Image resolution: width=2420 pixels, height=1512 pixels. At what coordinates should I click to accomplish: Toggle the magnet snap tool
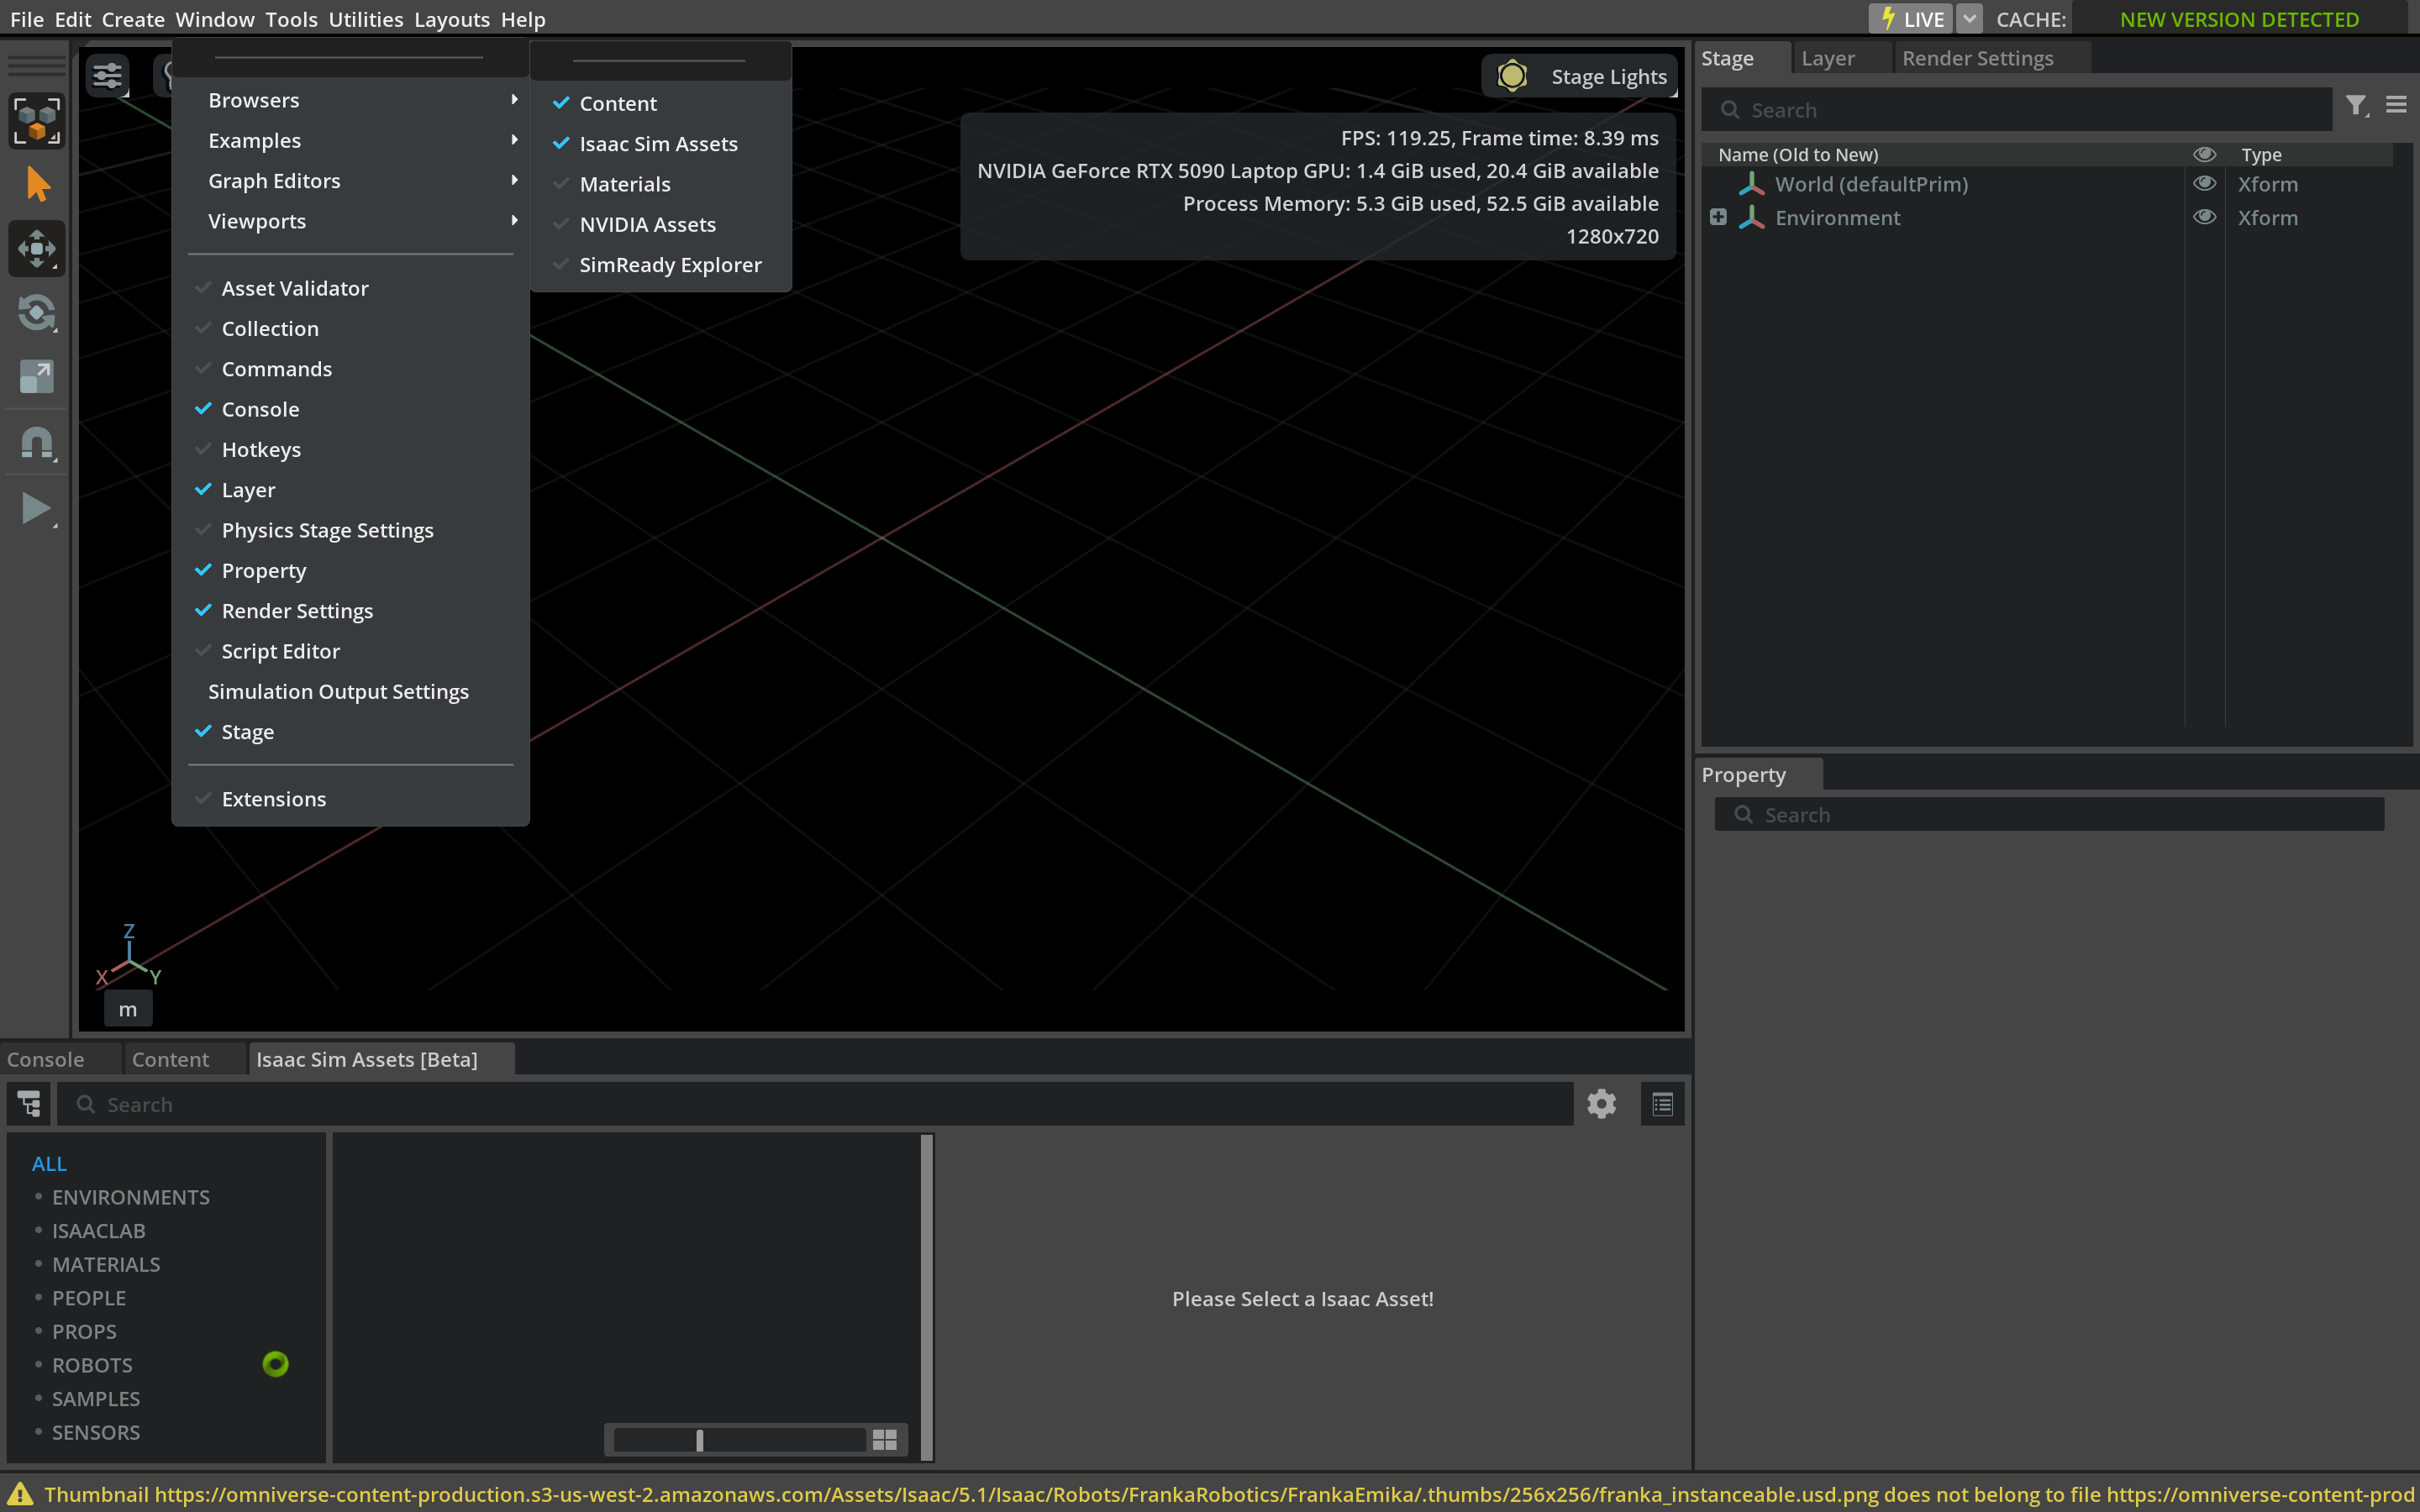(37, 442)
